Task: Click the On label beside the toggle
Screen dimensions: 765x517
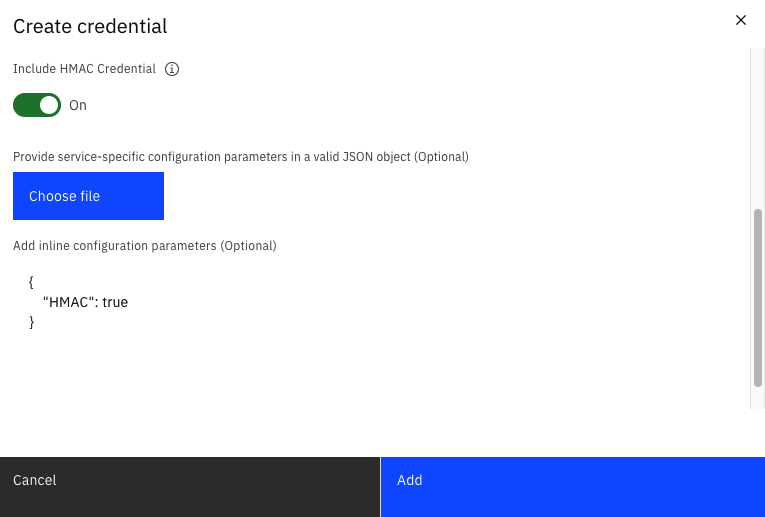Action: coord(78,105)
